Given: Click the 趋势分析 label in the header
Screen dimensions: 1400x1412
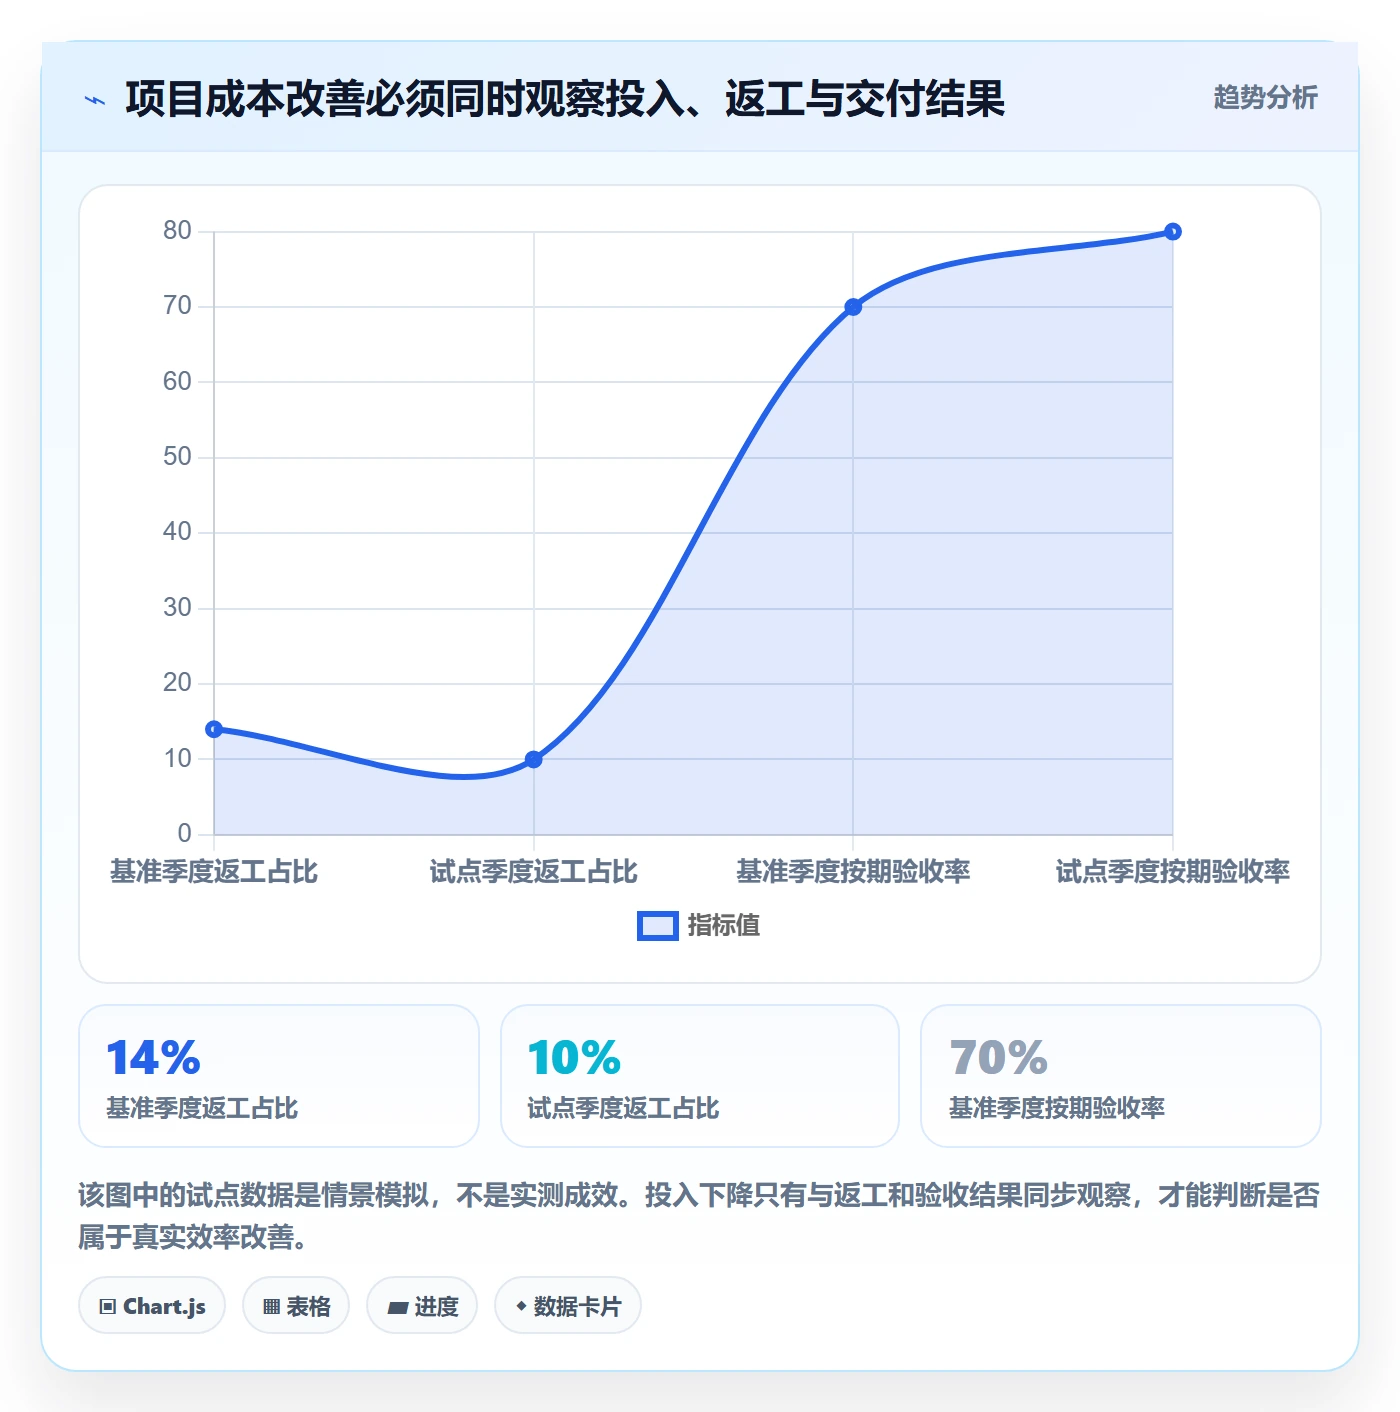Looking at the screenshot, I should click(1265, 98).
